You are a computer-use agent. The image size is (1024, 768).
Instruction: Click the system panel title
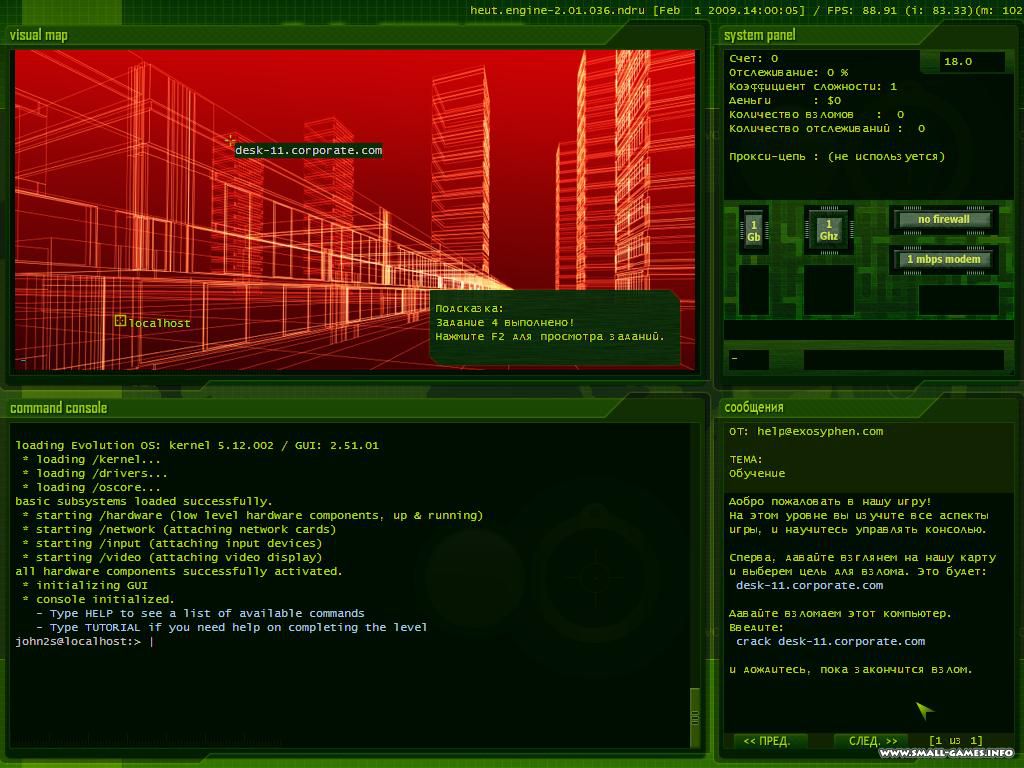(760, 35)
